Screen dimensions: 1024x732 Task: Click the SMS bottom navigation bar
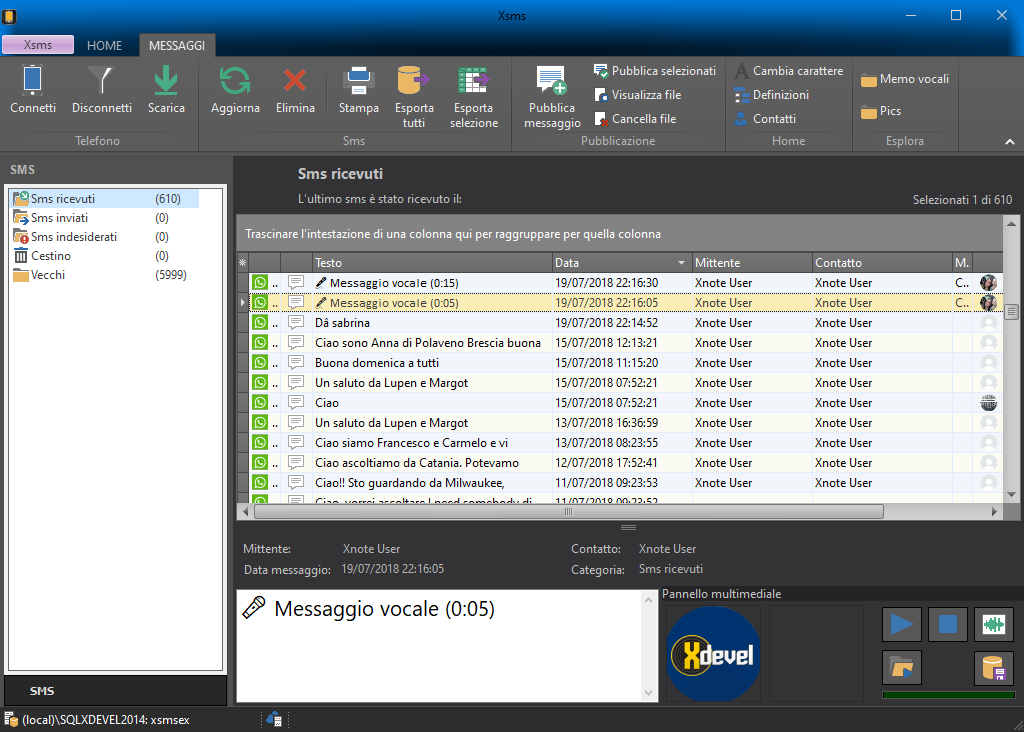(116, 691)
